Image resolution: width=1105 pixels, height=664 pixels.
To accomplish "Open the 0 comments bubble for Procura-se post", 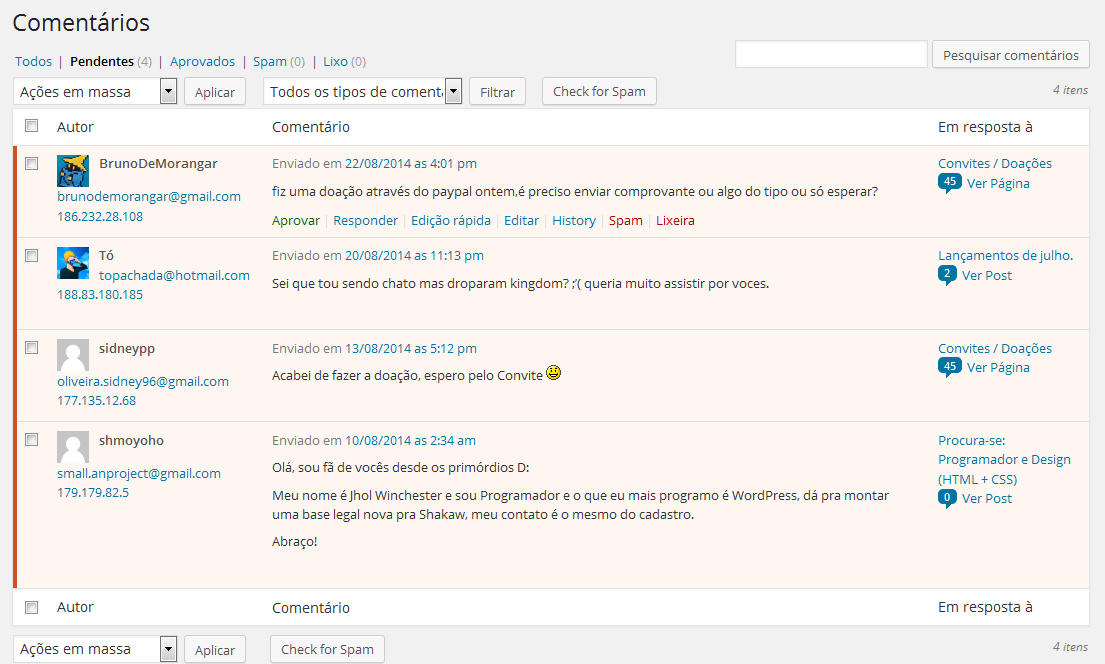I will click(947, 498).
